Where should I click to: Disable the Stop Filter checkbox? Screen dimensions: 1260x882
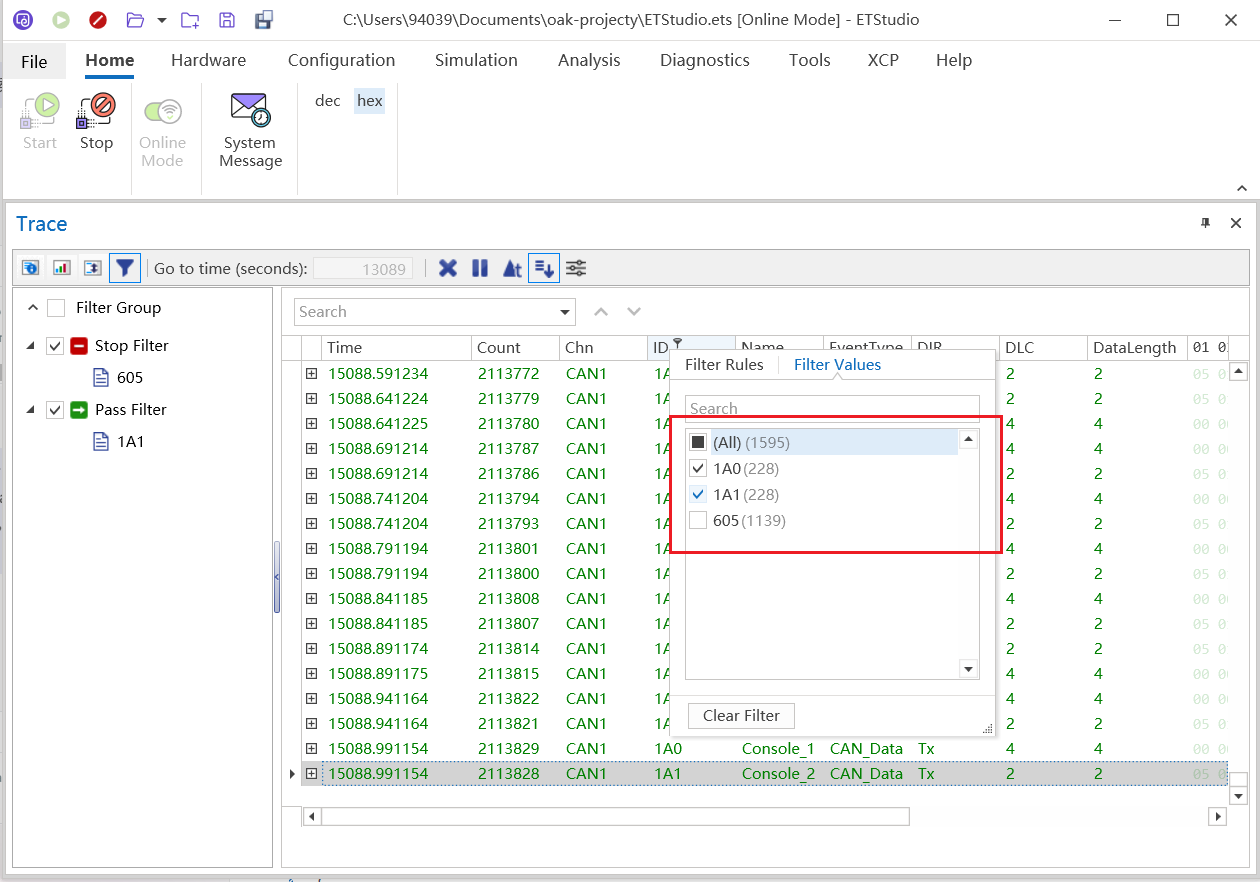(55, 346)
